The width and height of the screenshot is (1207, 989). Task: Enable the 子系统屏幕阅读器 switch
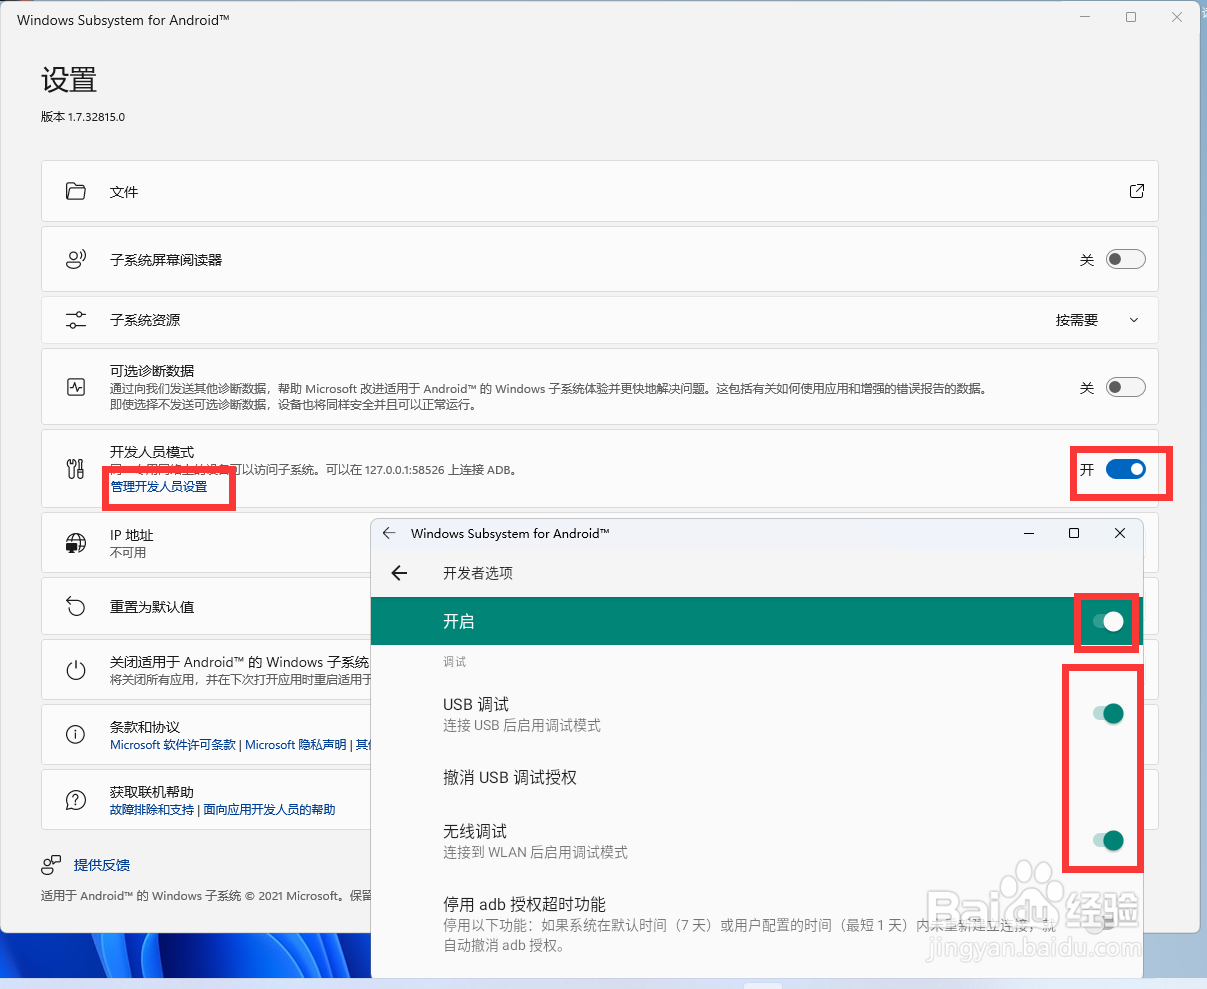pos(1125,258)
